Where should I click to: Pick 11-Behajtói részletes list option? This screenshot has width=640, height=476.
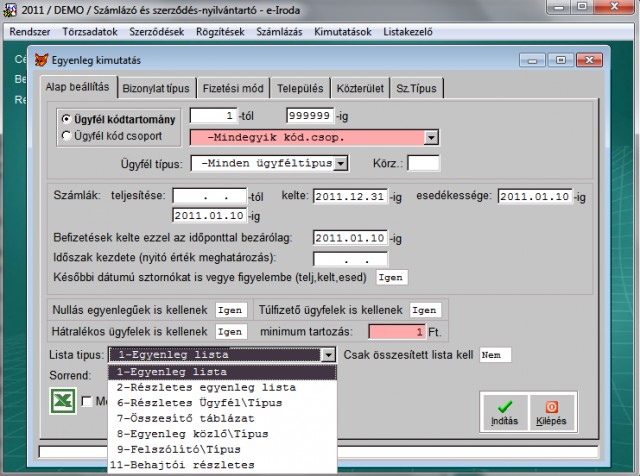click(x=176, y=465)
